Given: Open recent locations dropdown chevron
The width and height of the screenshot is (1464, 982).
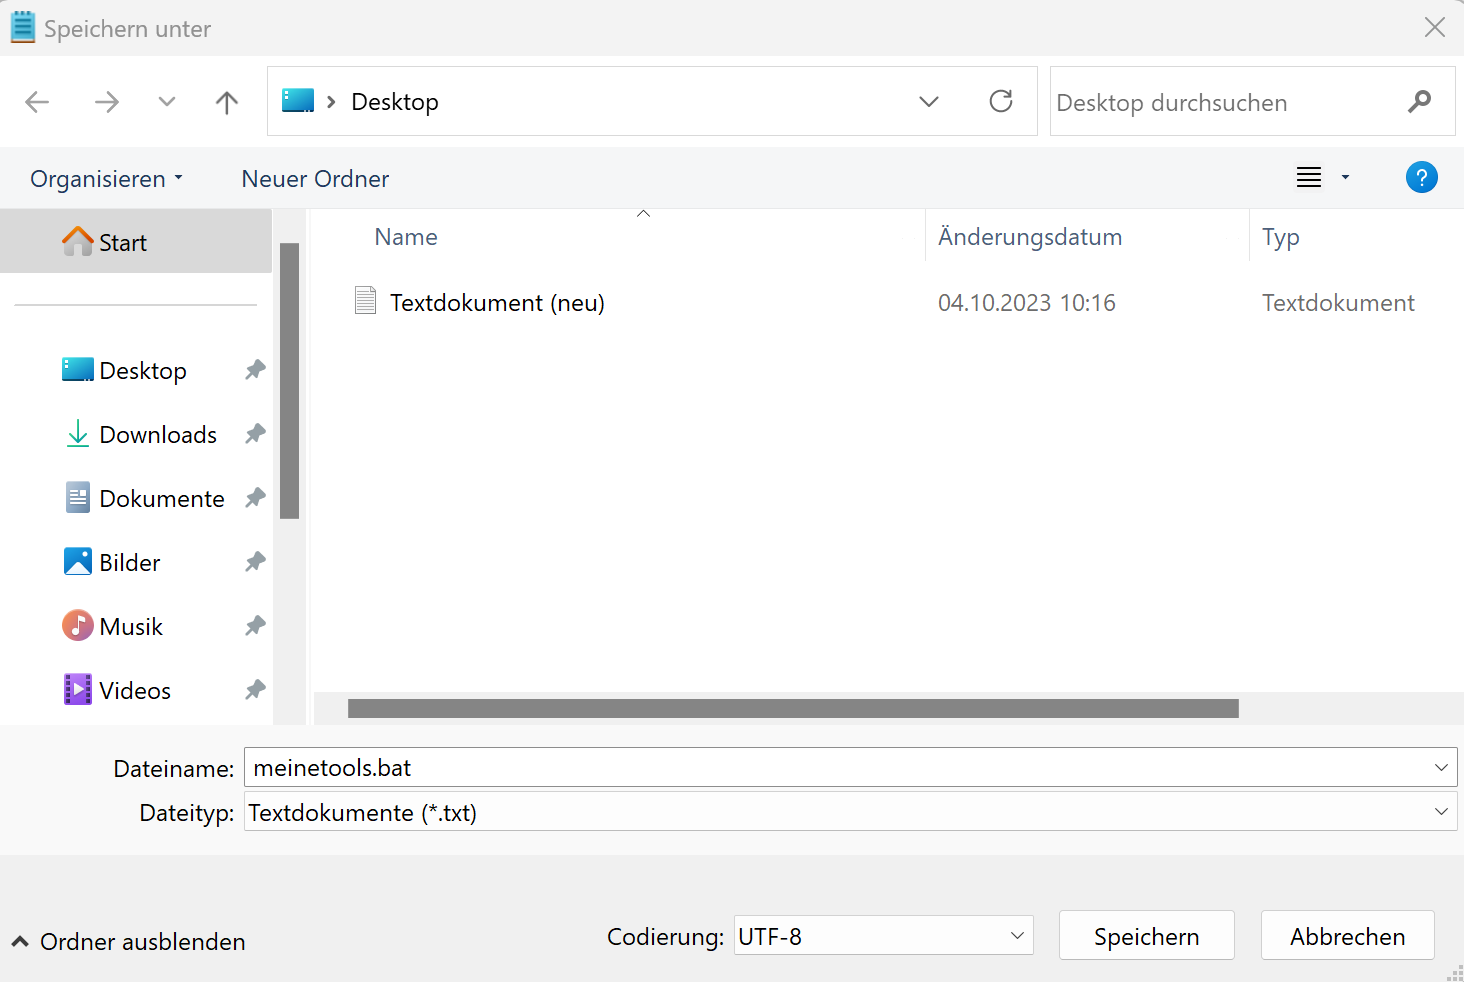Looking at the screenshot, I should 167,102.
